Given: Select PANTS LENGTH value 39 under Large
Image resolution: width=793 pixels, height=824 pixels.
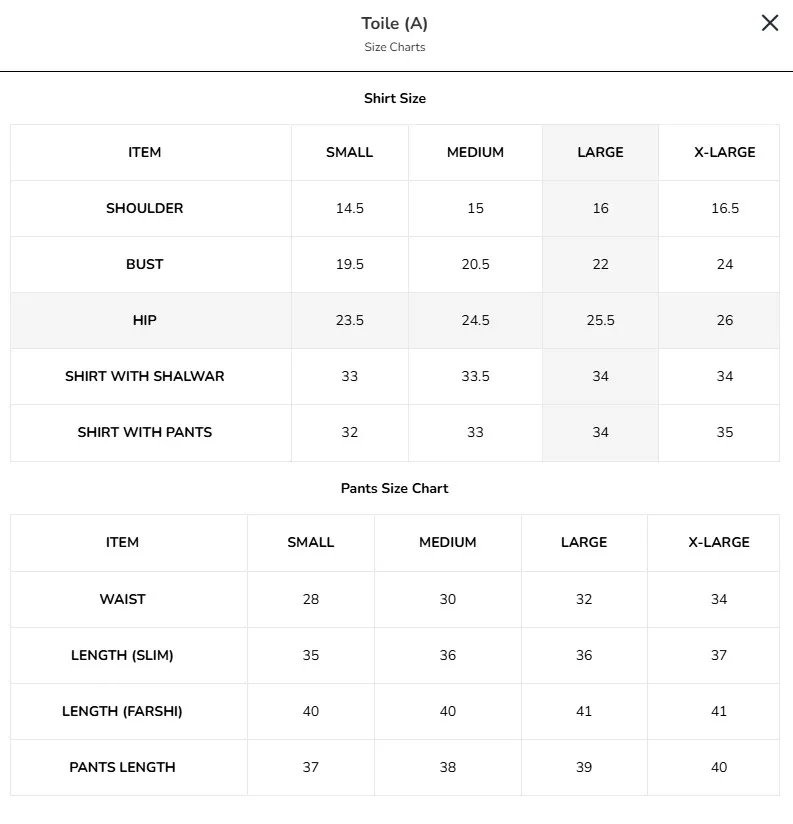Looking at the screenshot, I should [584, 767].
